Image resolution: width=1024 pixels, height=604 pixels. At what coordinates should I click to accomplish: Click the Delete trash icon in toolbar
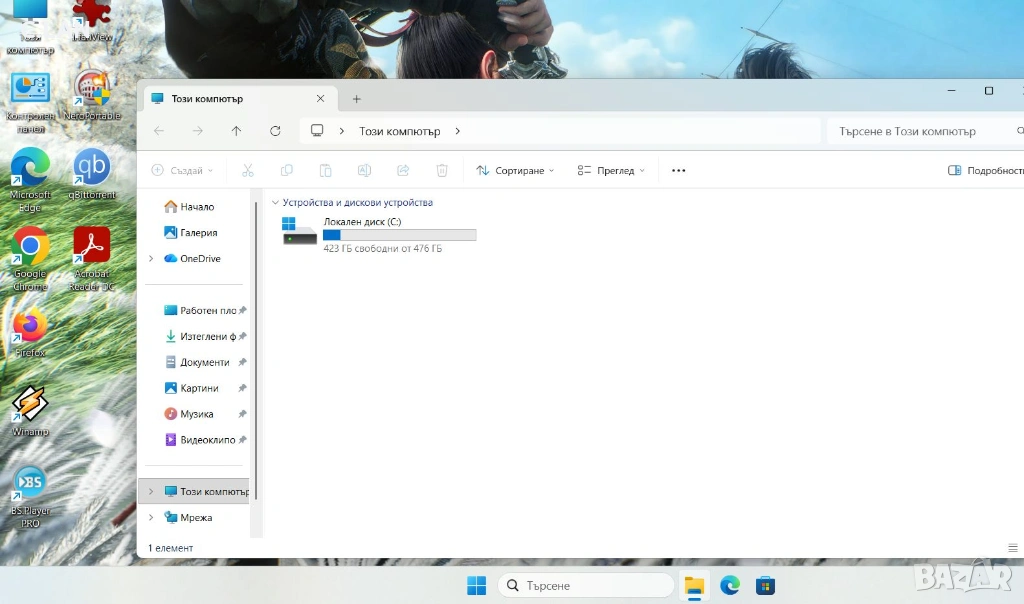(x=442, y=171)
